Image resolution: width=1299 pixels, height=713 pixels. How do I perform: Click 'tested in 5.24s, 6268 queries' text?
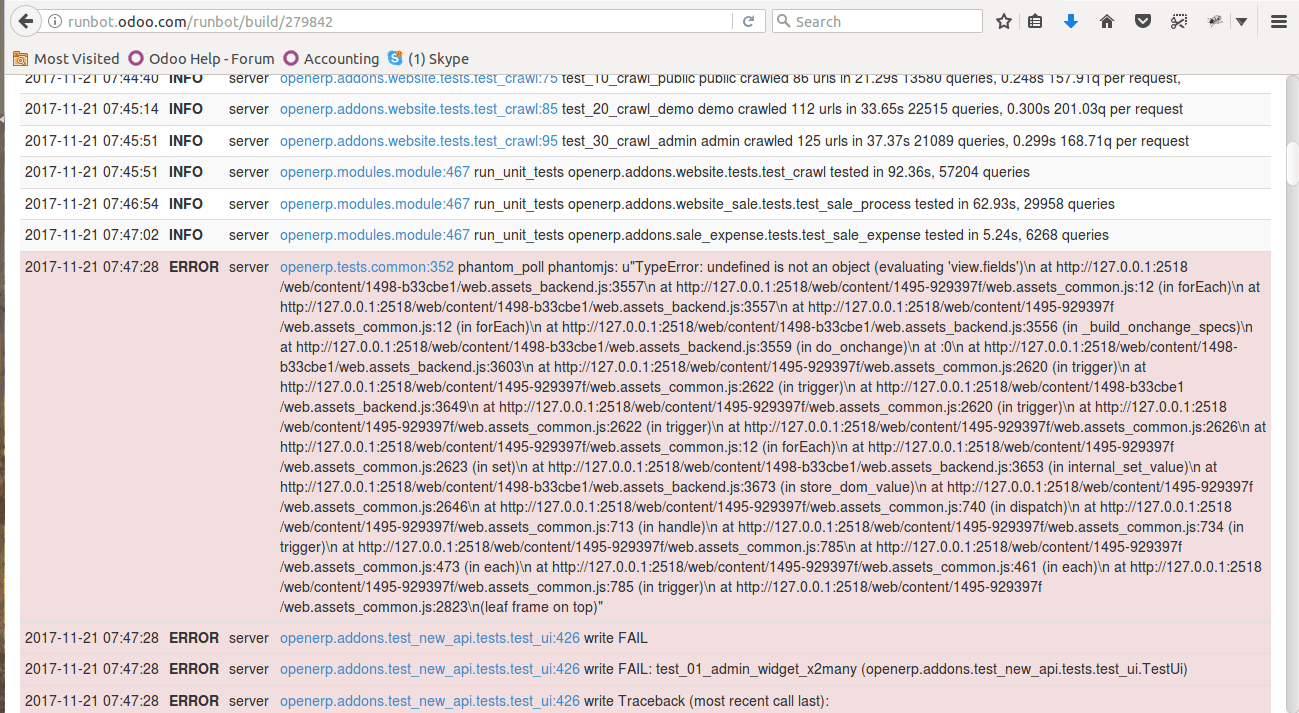coord(1017,235)
